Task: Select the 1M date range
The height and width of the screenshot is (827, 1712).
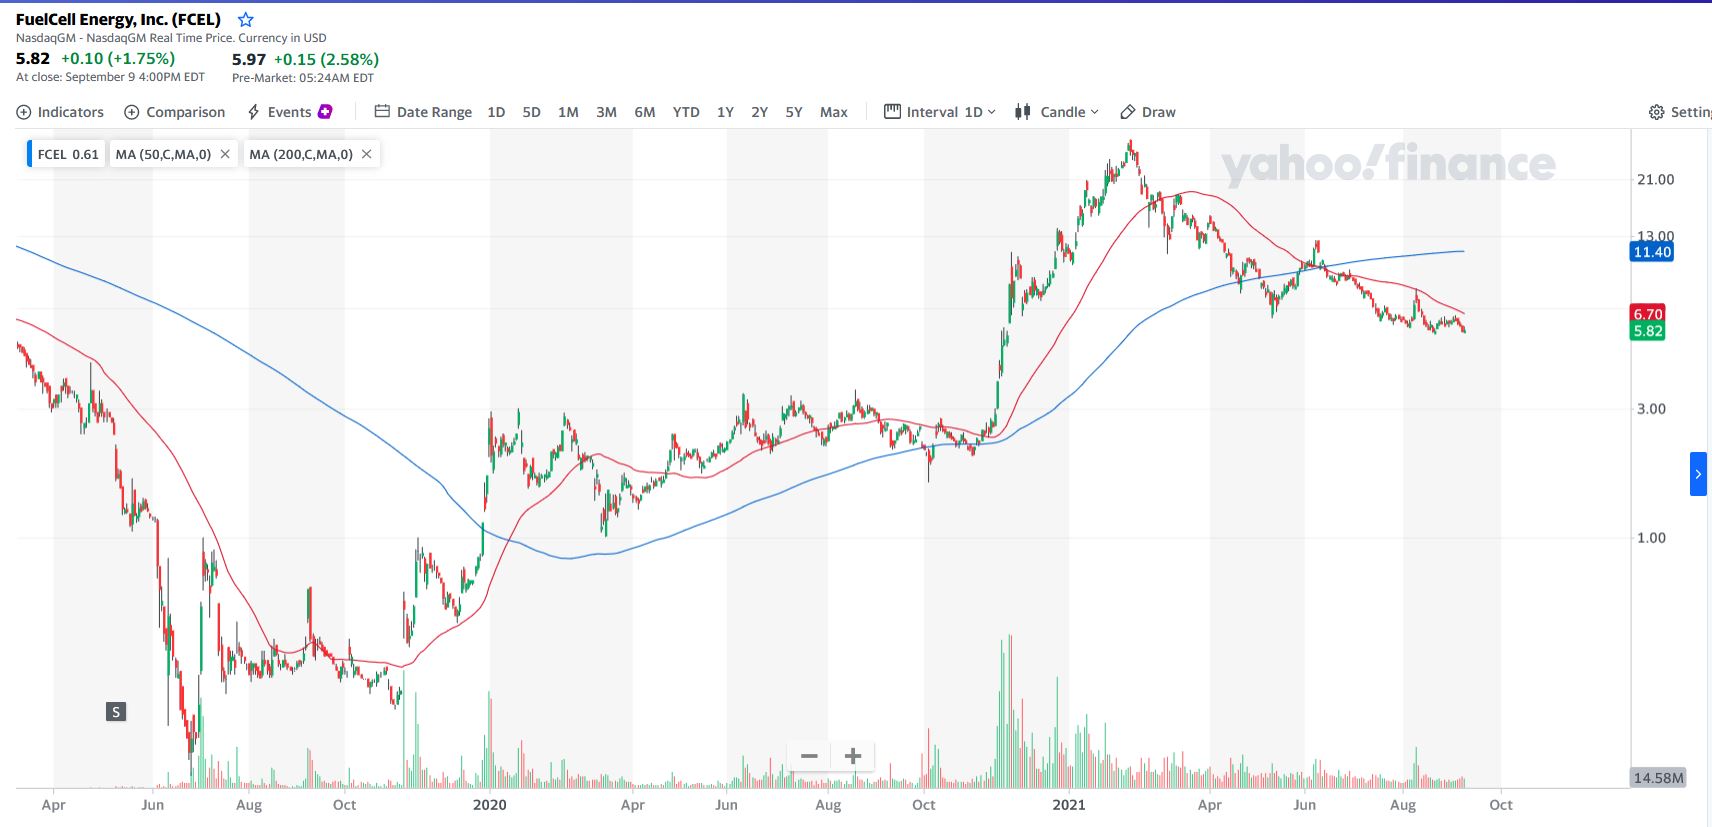Action: tap(568, 112)
